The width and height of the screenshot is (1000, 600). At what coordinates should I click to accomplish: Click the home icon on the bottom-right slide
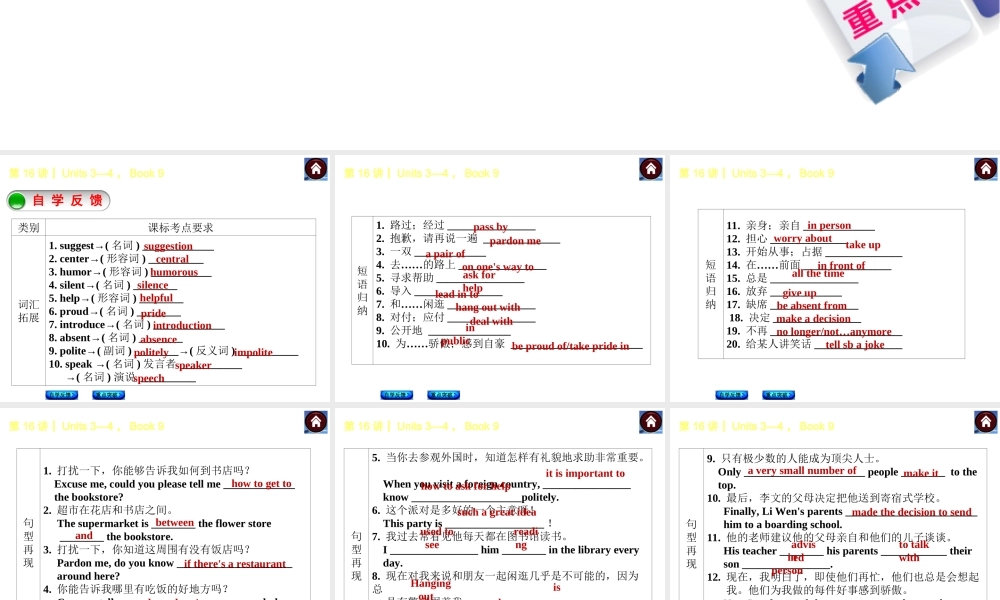click(x=985, y=421)
